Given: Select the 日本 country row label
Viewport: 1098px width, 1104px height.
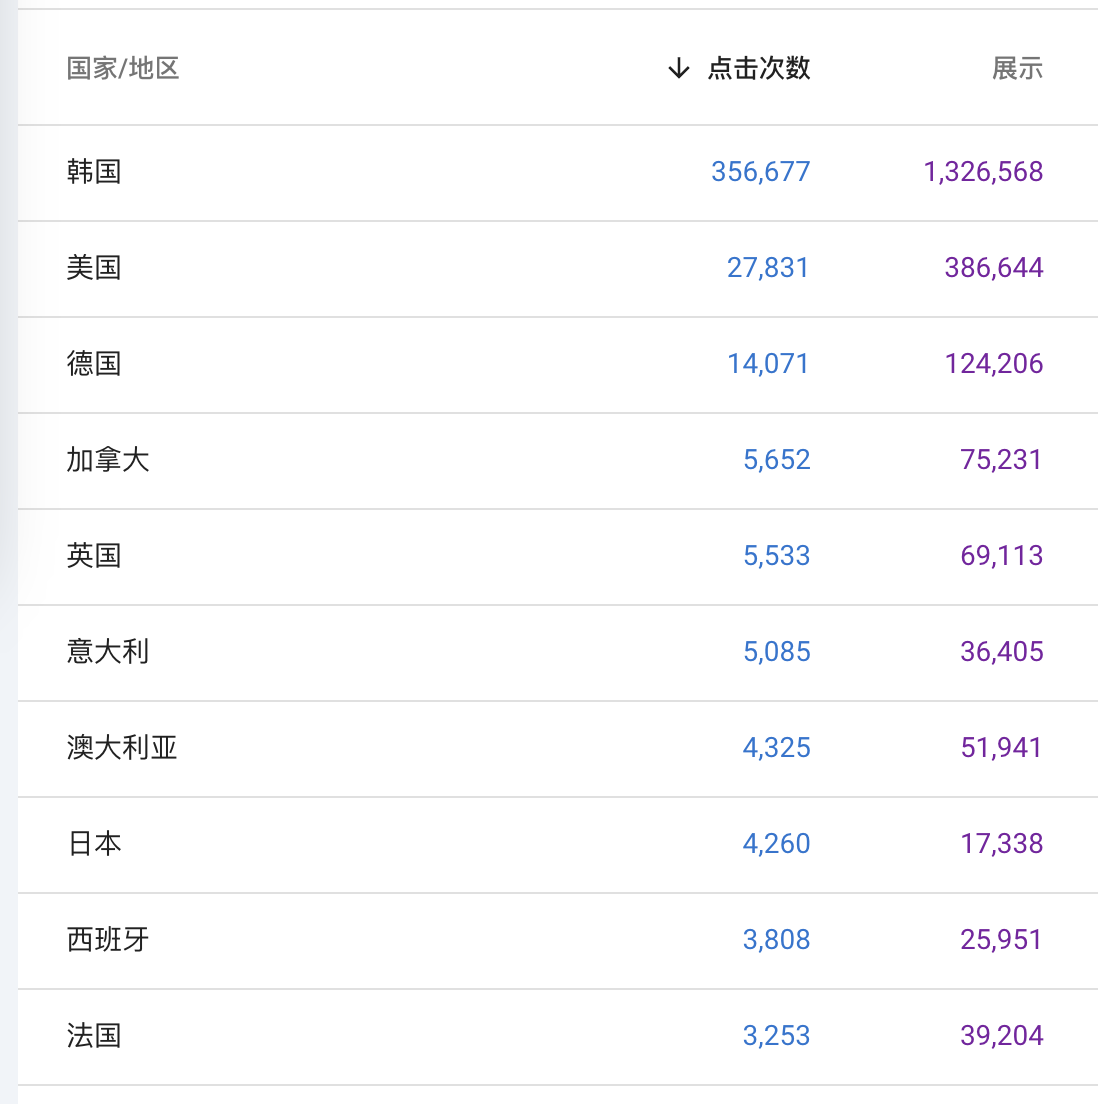Looking at the screenshot, I should tap(94, 843).
